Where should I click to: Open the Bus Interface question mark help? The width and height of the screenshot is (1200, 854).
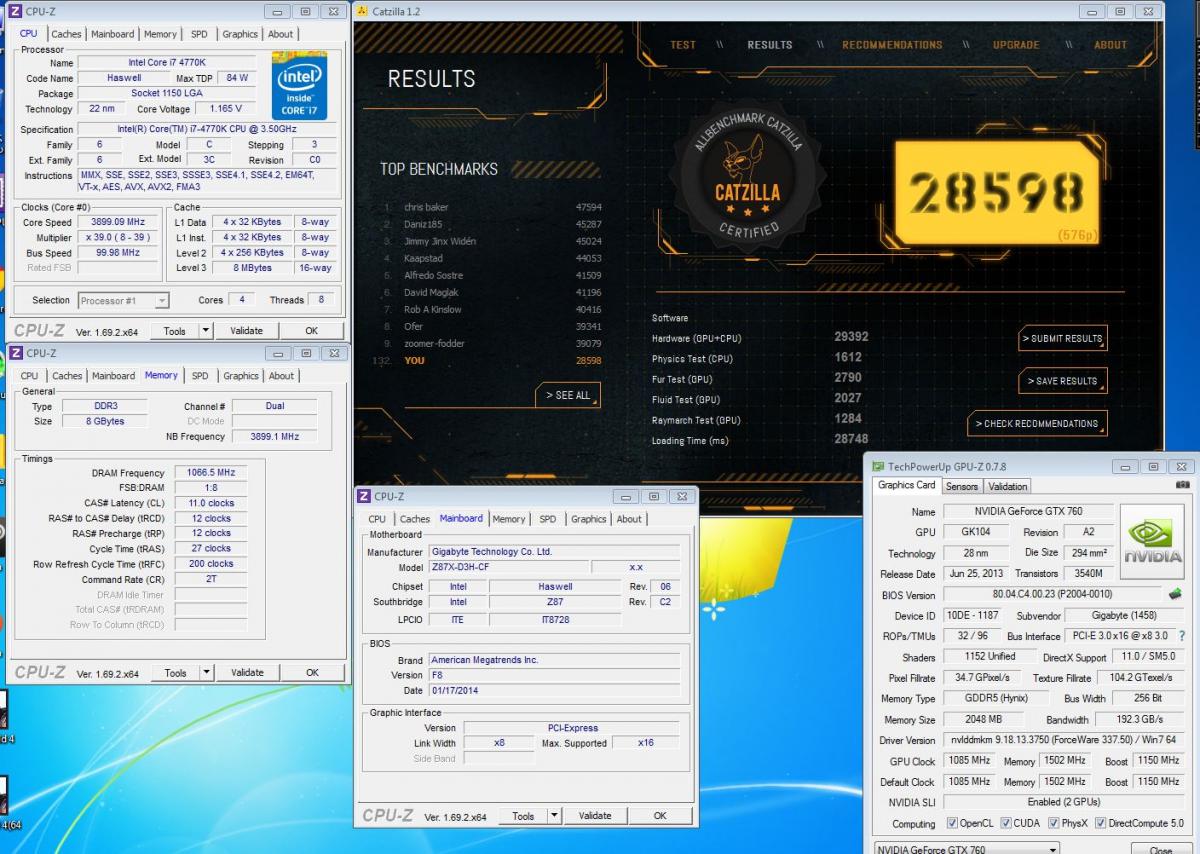click(x=1182, y=636)
